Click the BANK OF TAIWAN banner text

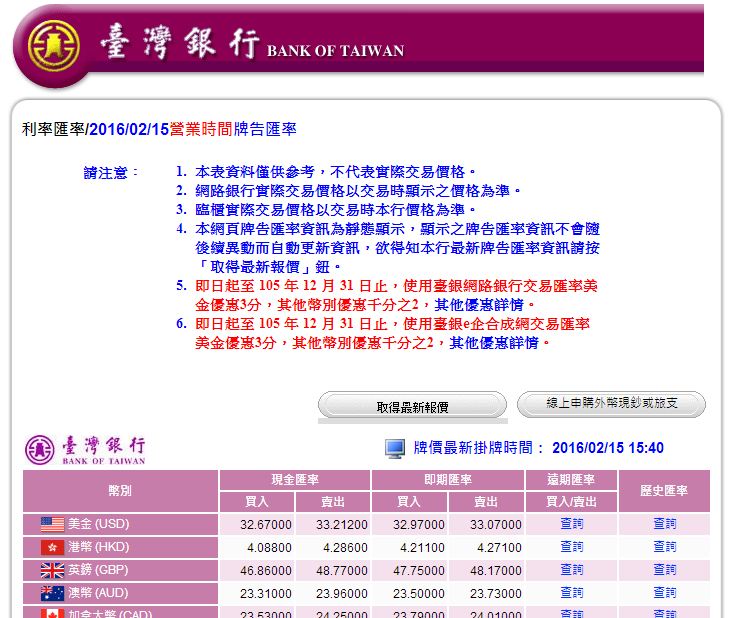coord(335,51)
